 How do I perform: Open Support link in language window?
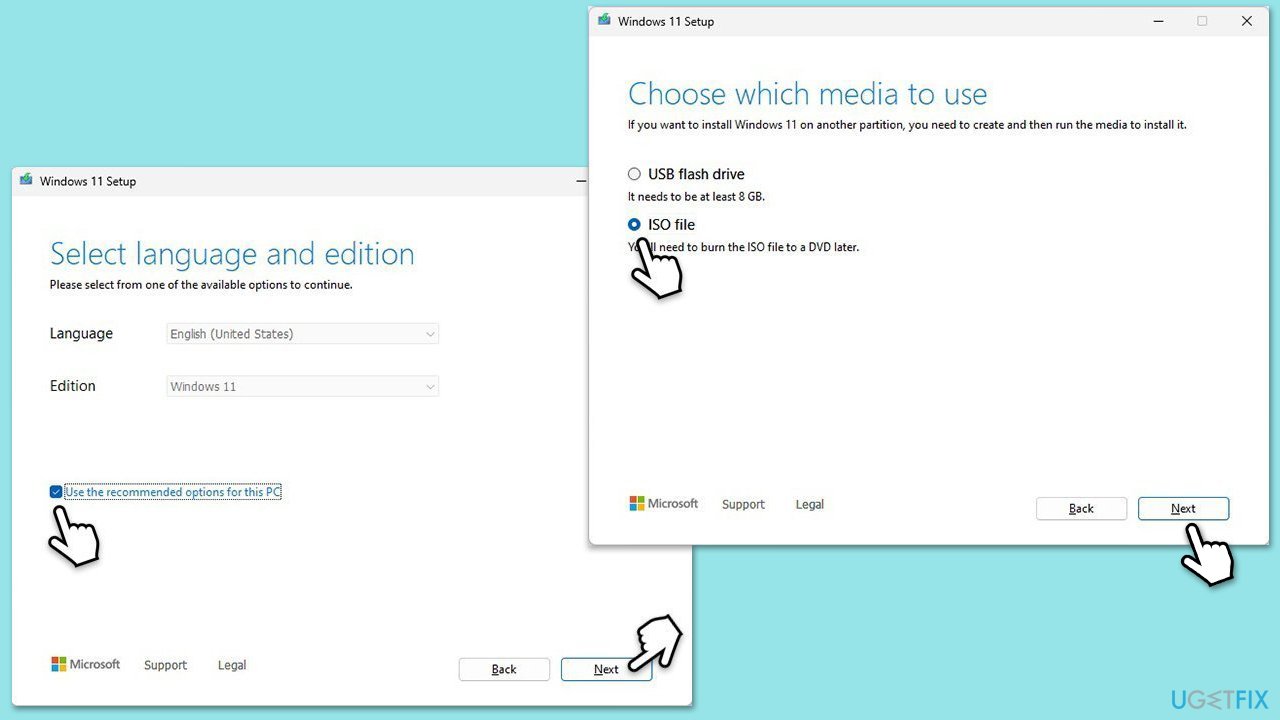165,665
